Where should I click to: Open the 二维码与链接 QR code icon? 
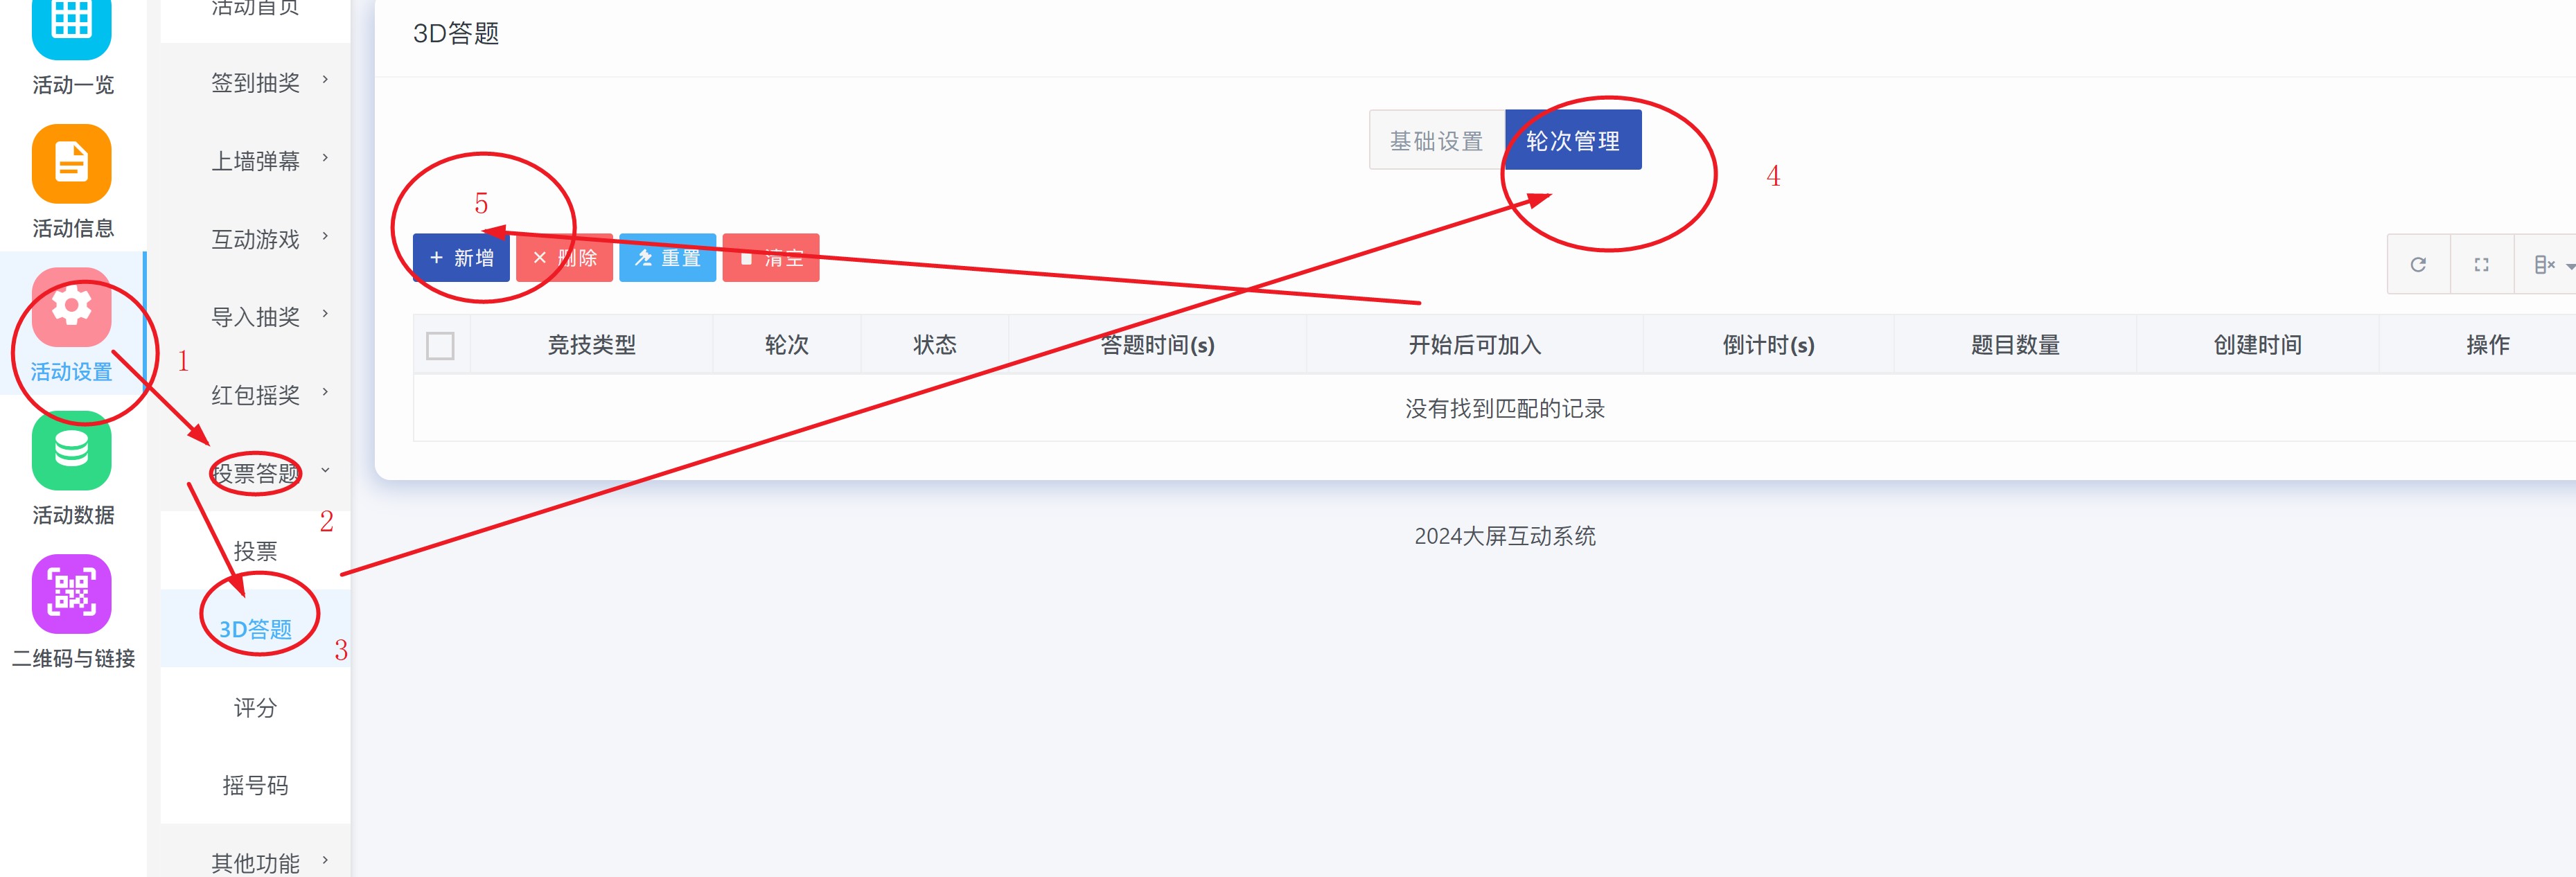pyautogui.click(x=71, y=594)
